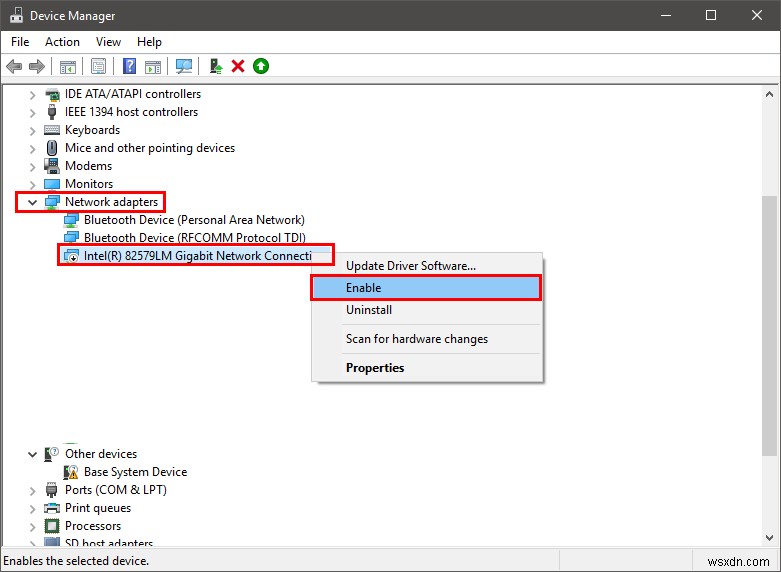781x572 pixels.
Task: Click Device Manager title bar icon
Action: 16,15
